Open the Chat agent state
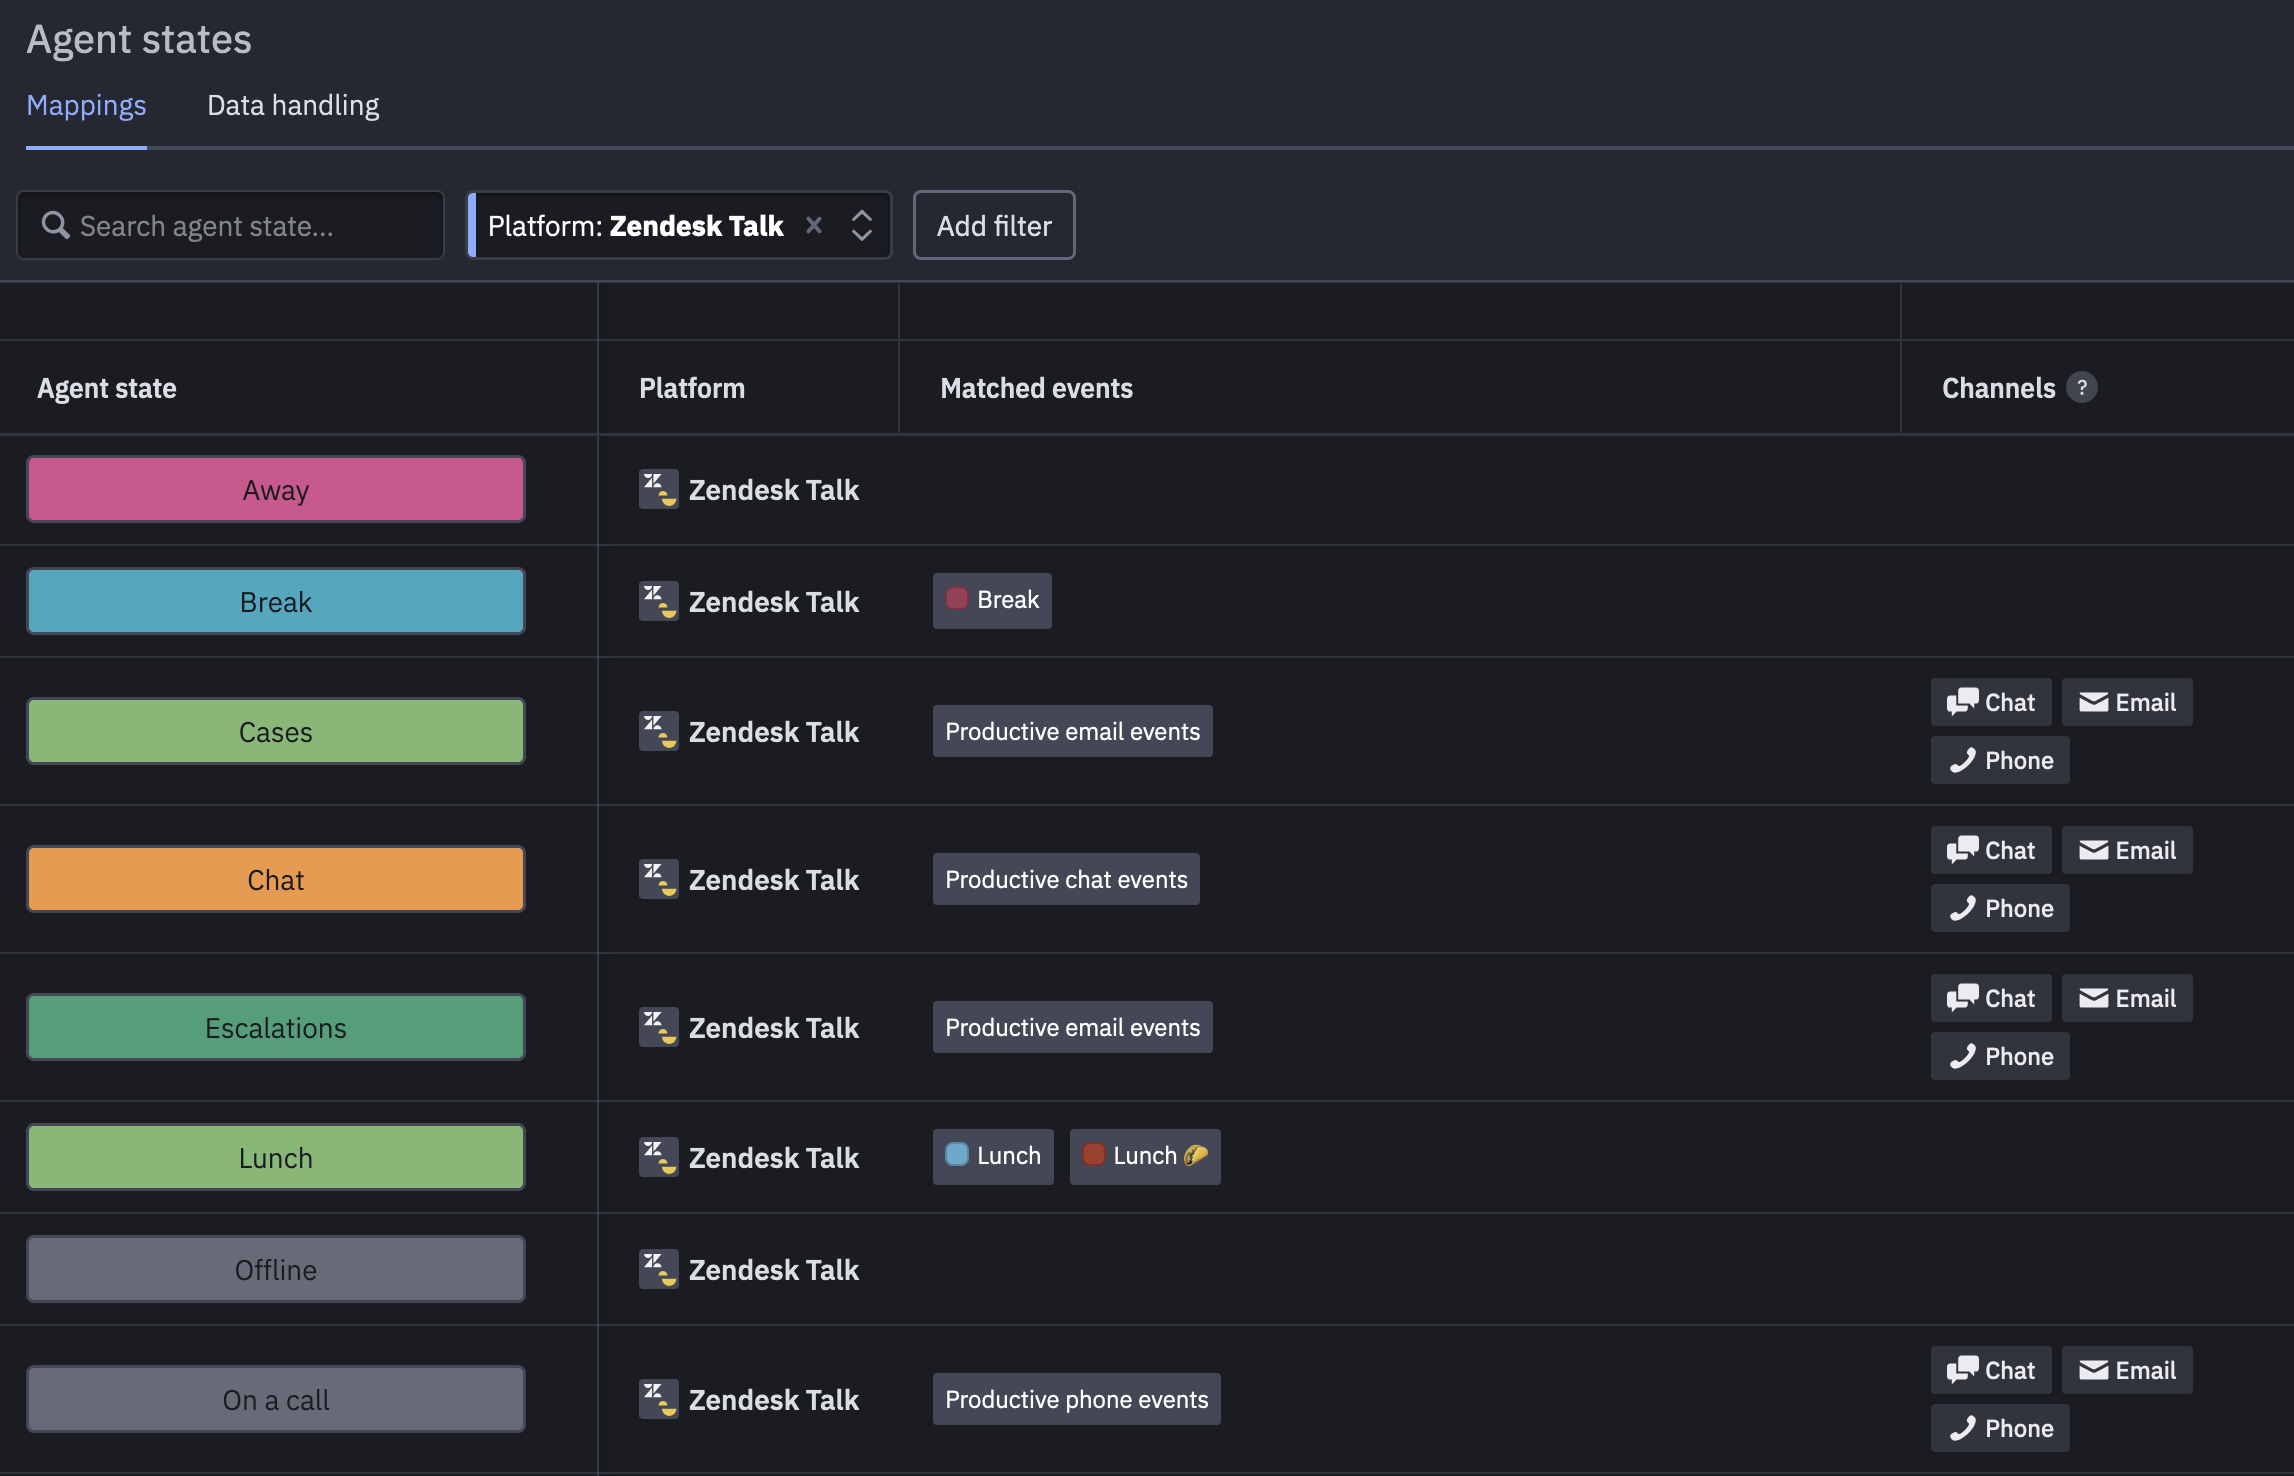The image size is (2294, 1476). [276, 880]
